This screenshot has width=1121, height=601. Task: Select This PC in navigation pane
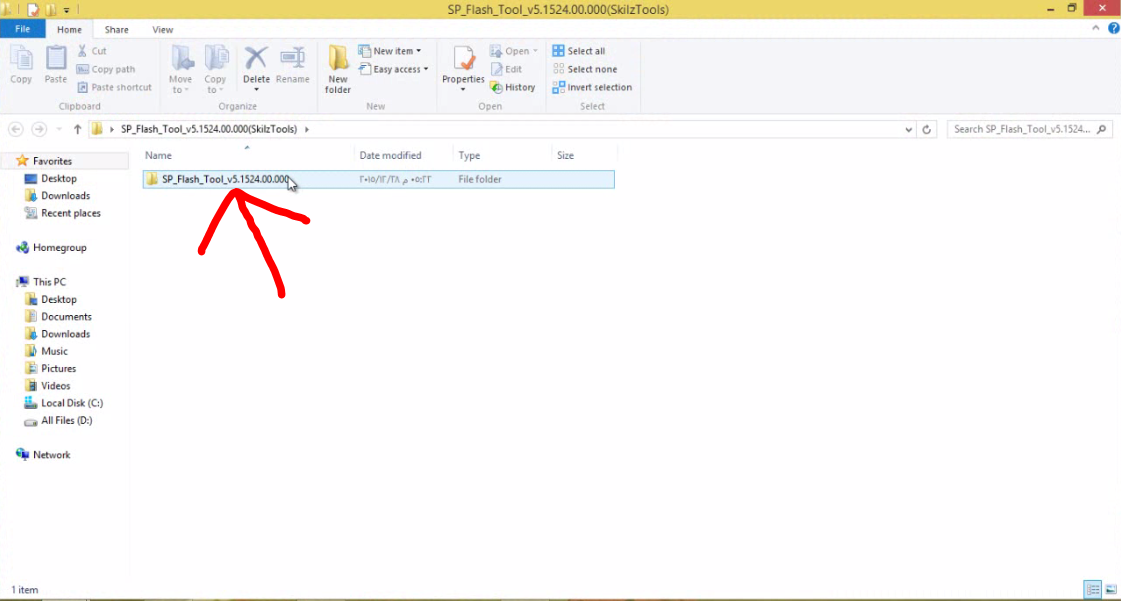coord(49,282)
